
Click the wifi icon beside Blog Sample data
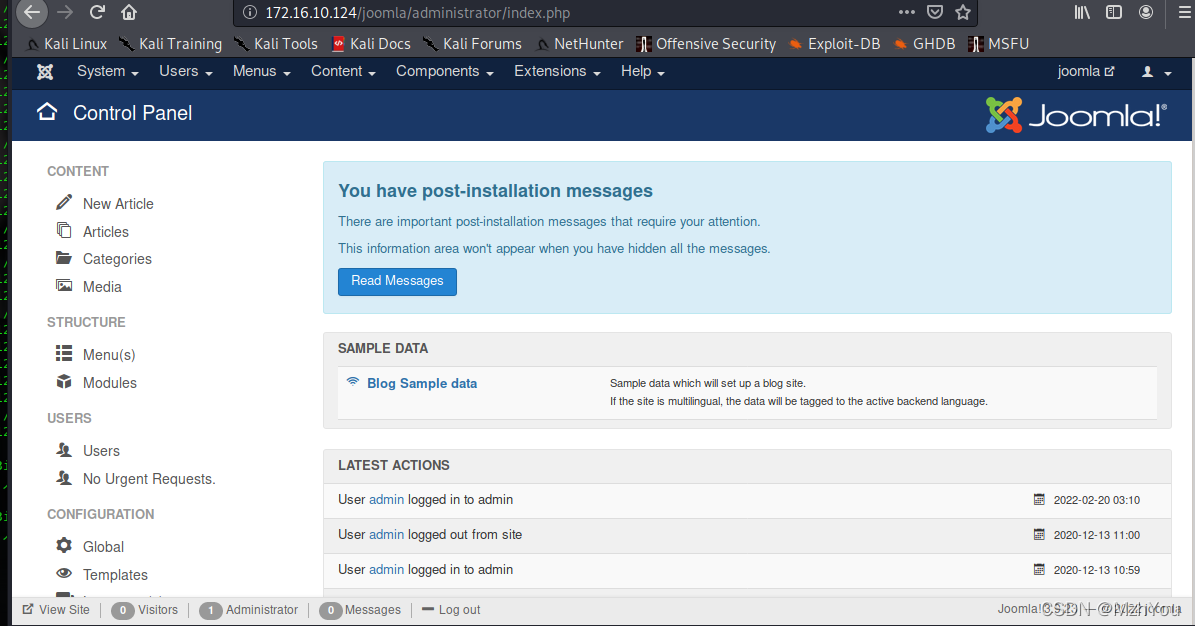353,381
